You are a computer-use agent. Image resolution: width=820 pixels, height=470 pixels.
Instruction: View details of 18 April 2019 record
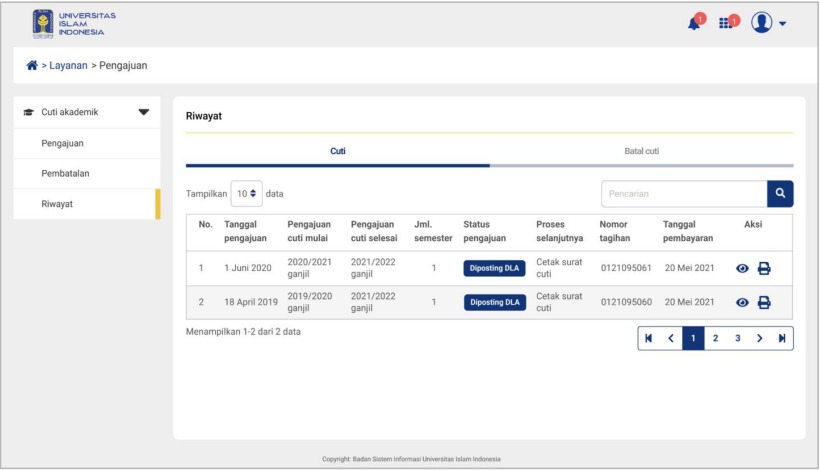click(x=742, y=302)
